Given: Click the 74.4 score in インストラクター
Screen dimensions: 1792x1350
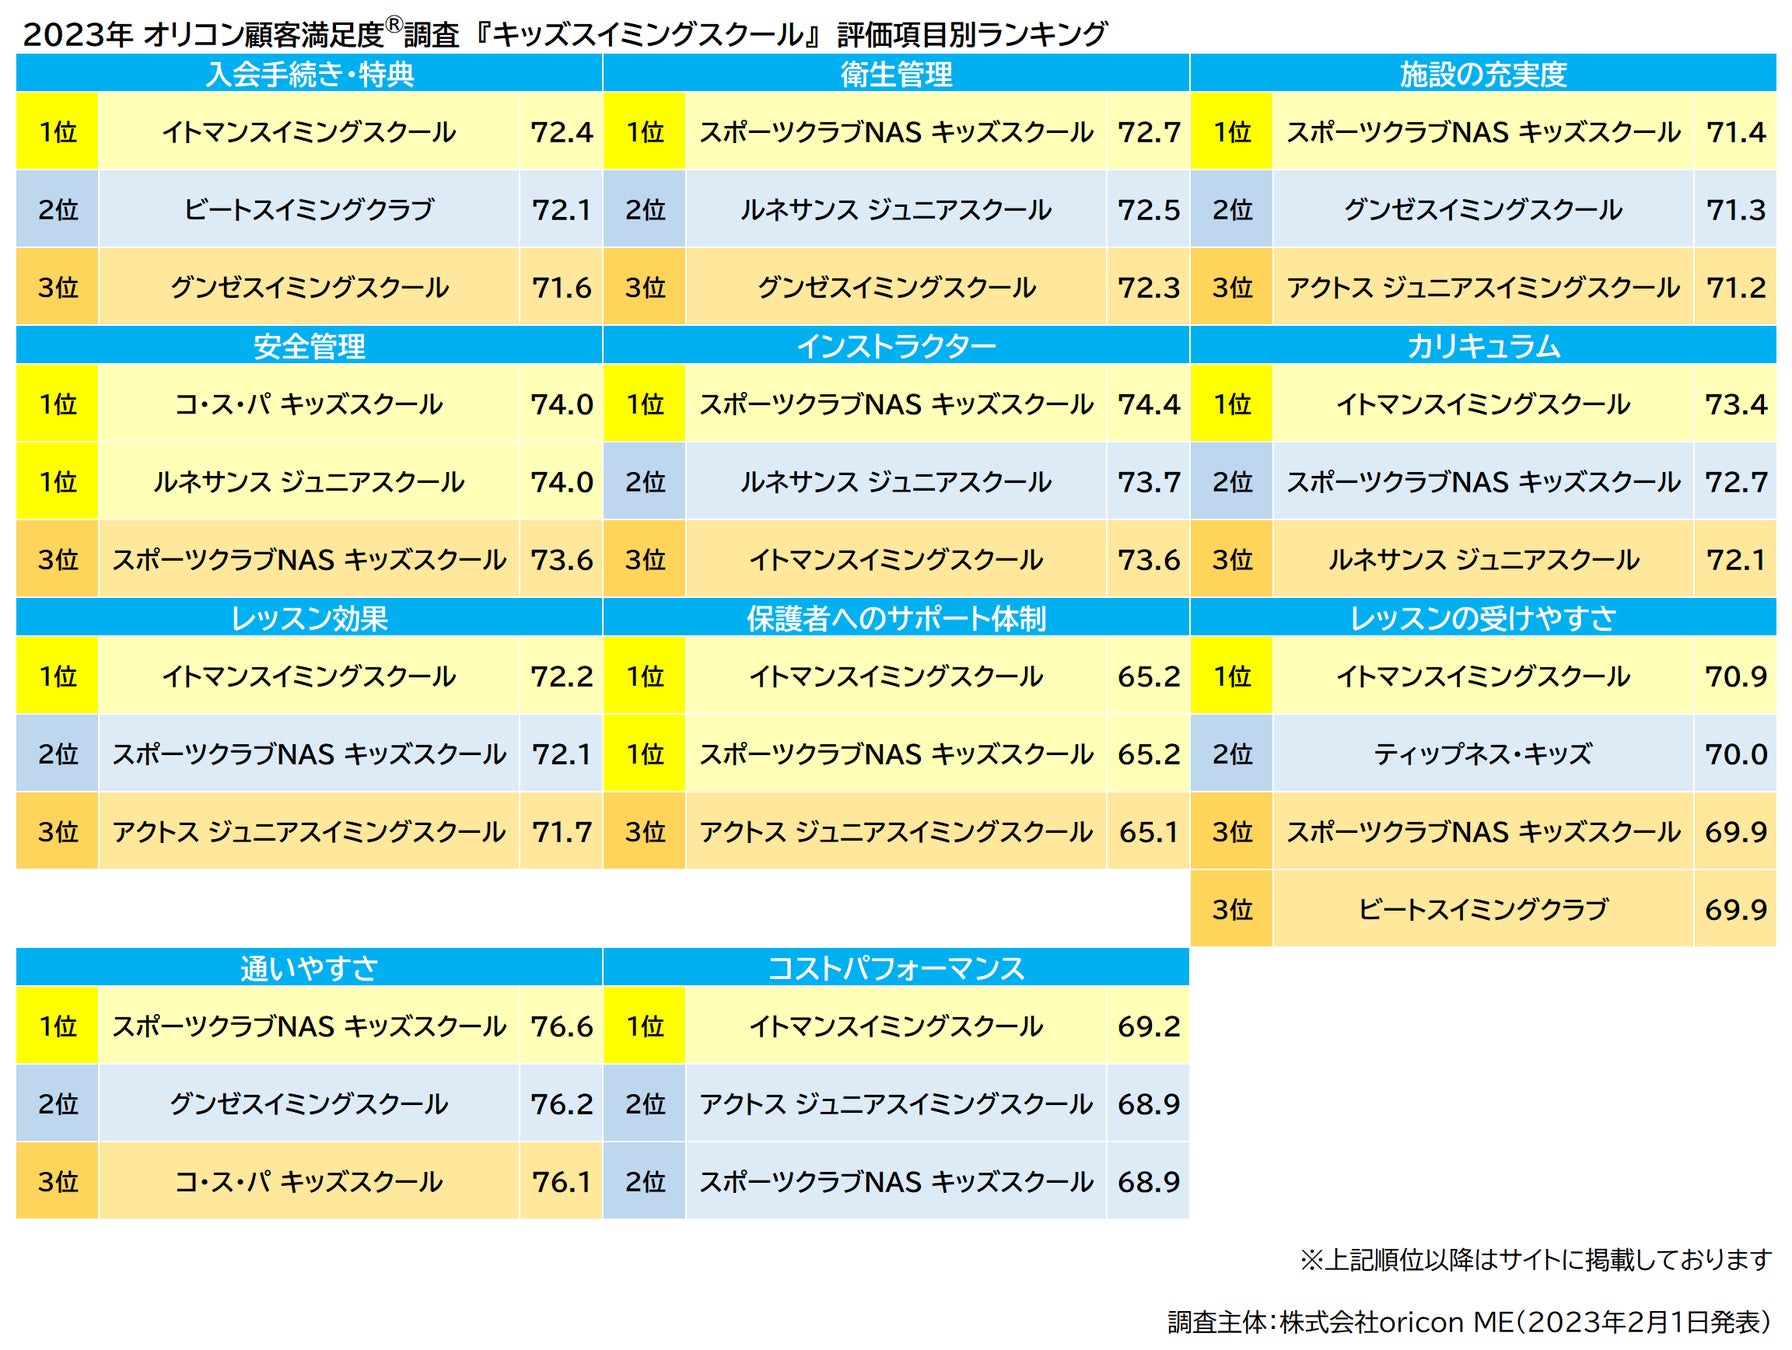Looking at the screenshot, I should pyautogui.click(x=1148, y=404).
